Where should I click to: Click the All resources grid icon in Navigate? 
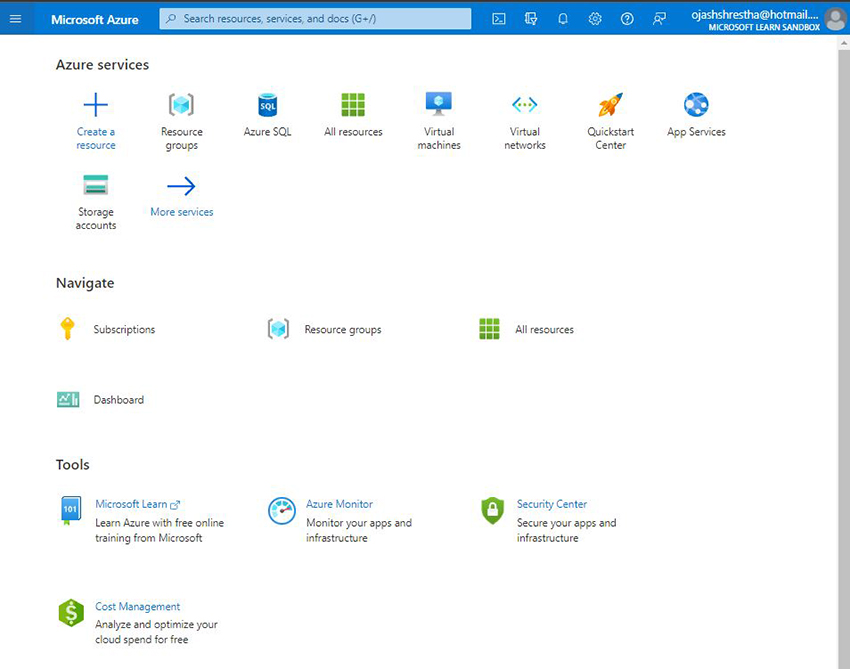[489, 329]
